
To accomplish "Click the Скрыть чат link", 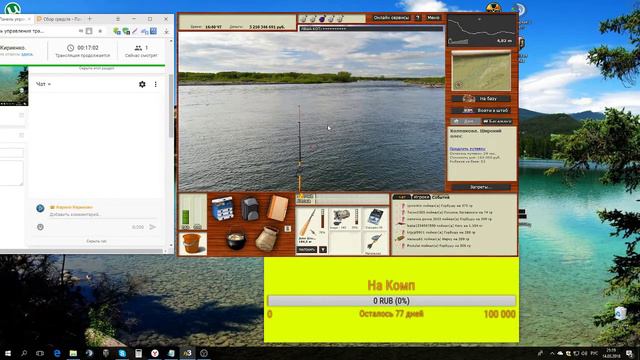I will (96, 241).
